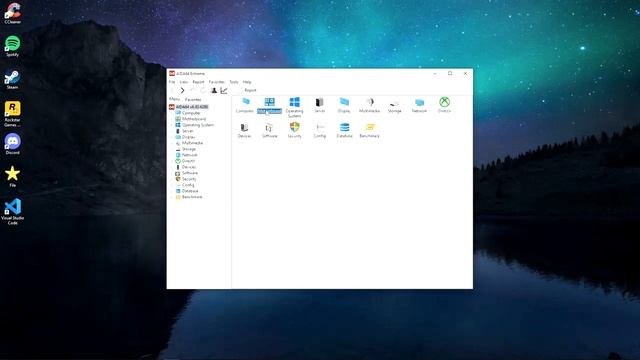640x360 pixels.
Task: Open the Devices icon in main pane
Action: [x=244, y=131]
